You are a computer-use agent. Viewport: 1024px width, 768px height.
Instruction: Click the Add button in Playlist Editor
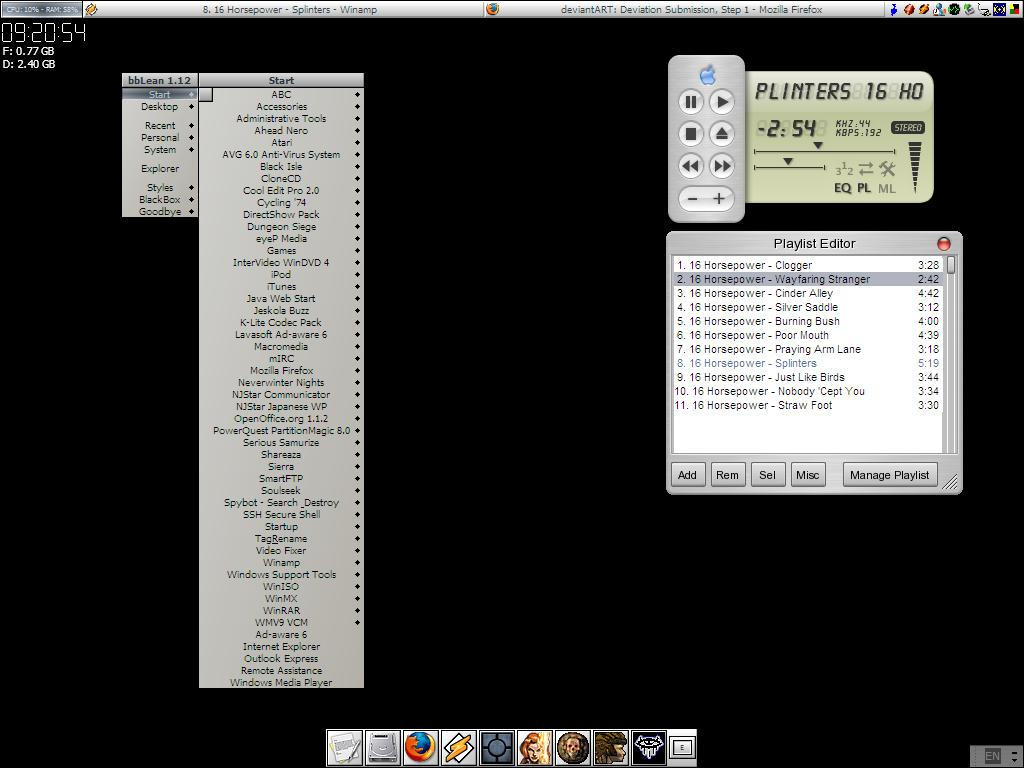coord(687,475)
